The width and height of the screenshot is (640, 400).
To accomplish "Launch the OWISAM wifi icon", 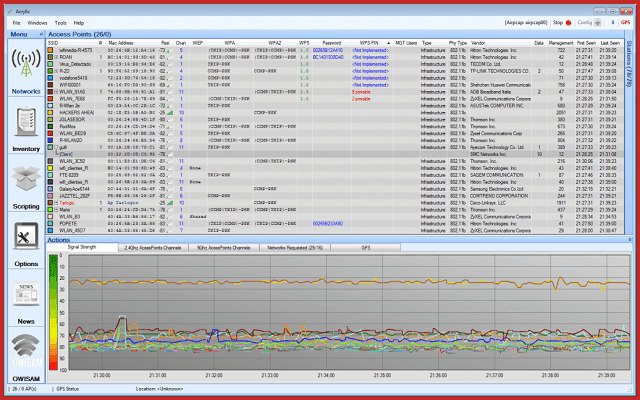I will tap(26, 350).
